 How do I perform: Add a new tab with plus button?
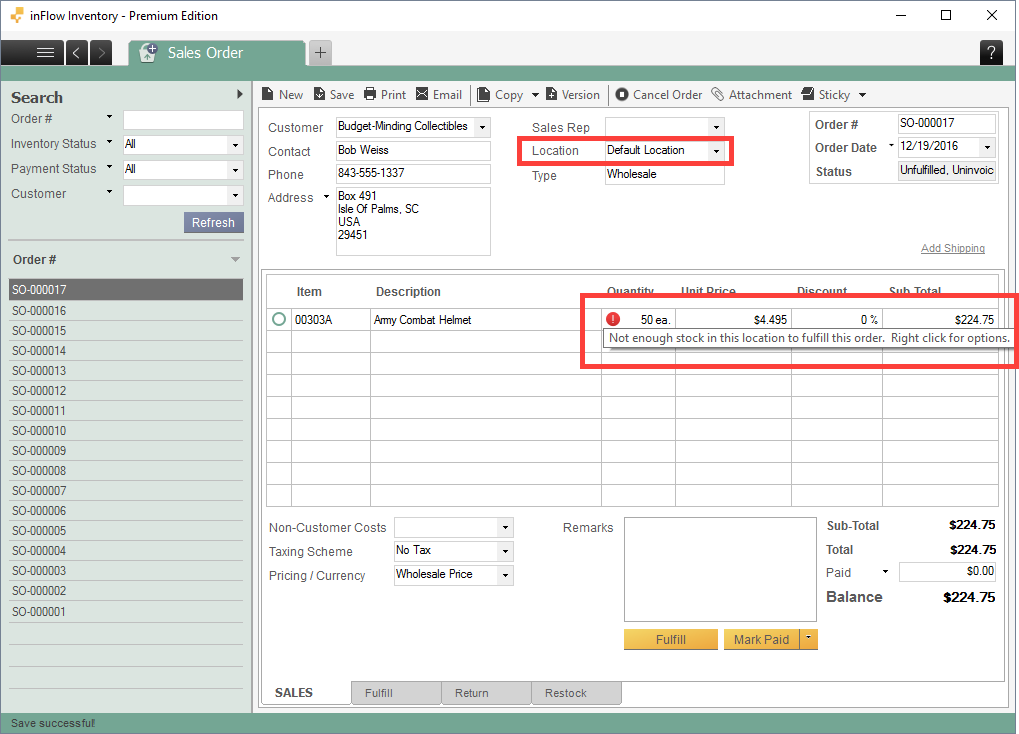click(320, 53)
